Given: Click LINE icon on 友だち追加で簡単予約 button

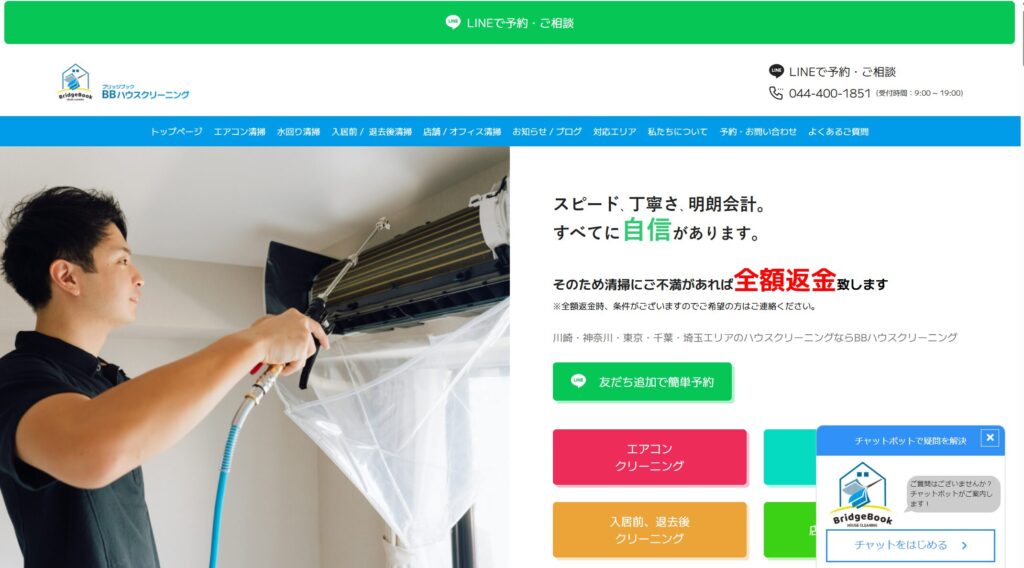Looking at the screenshot, I should pyautogui.click(x=578, y=381).
